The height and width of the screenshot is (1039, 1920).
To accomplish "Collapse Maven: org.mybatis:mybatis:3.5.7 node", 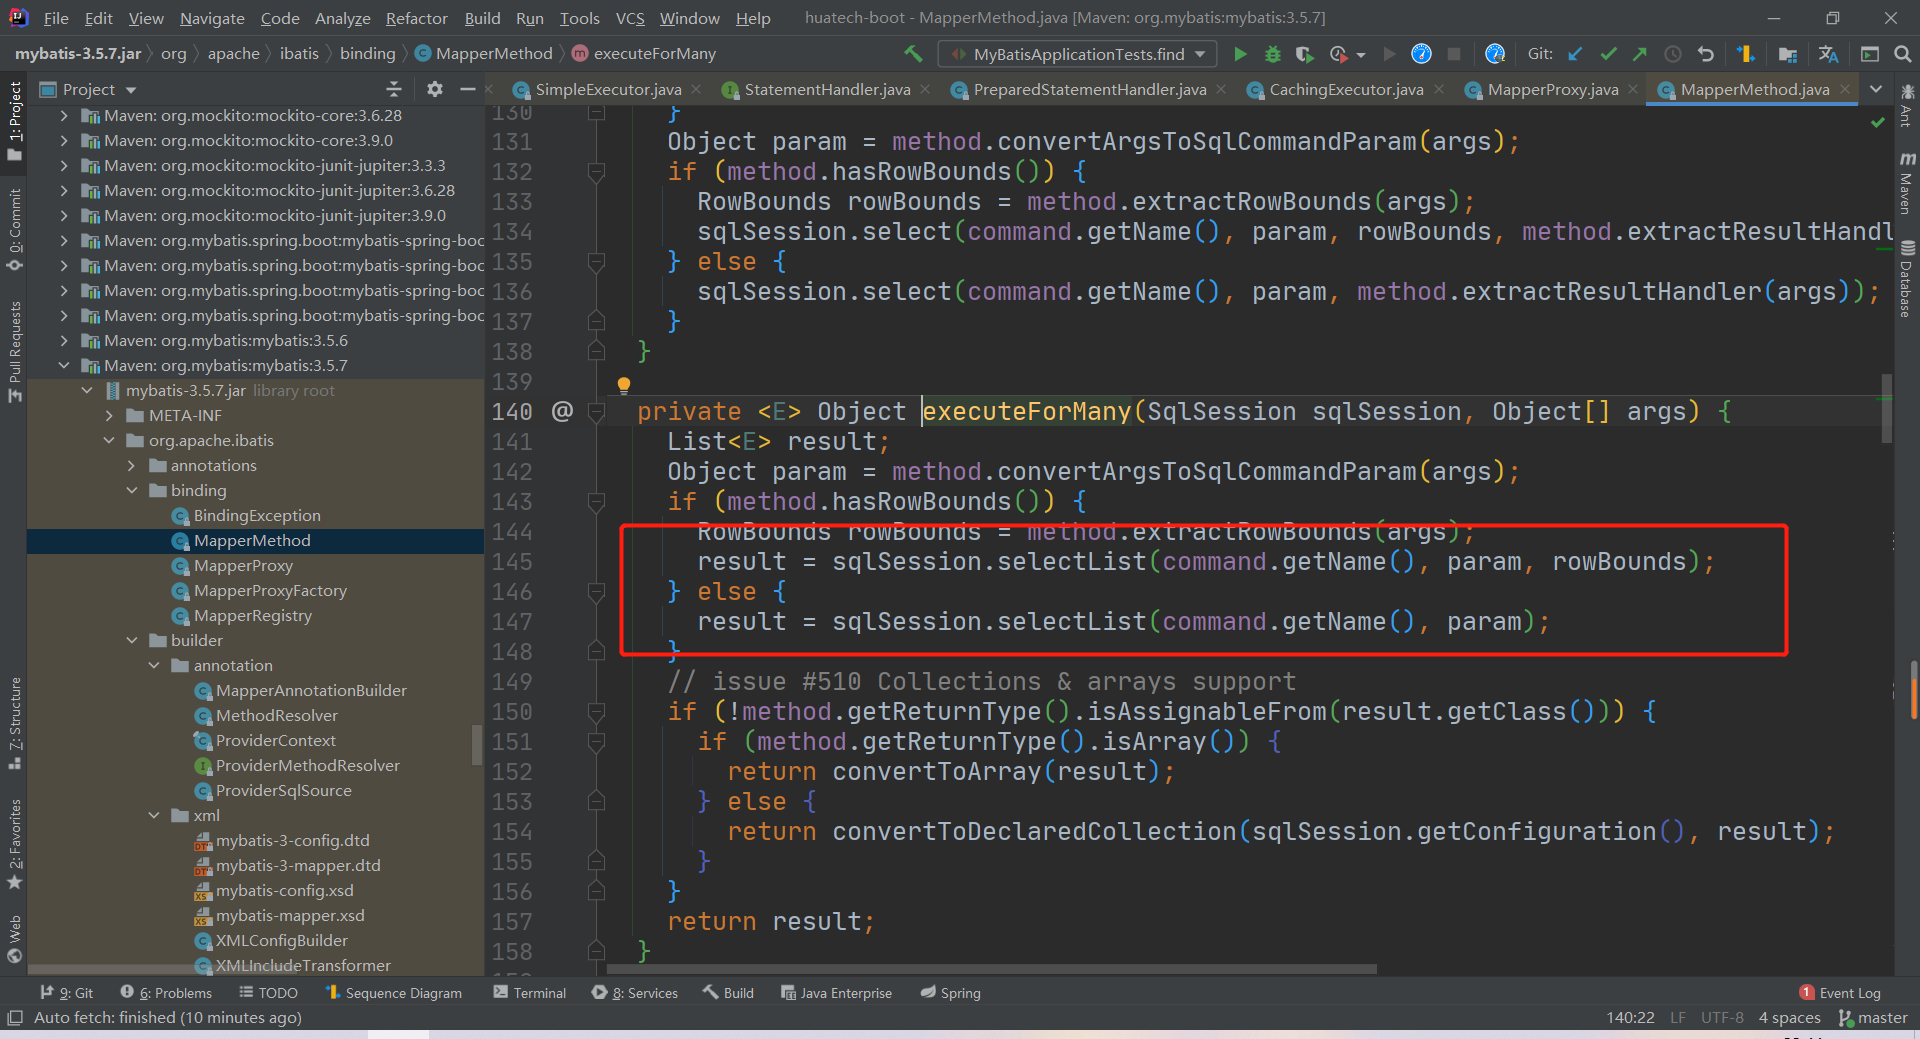I will click(x=65, y=366).
